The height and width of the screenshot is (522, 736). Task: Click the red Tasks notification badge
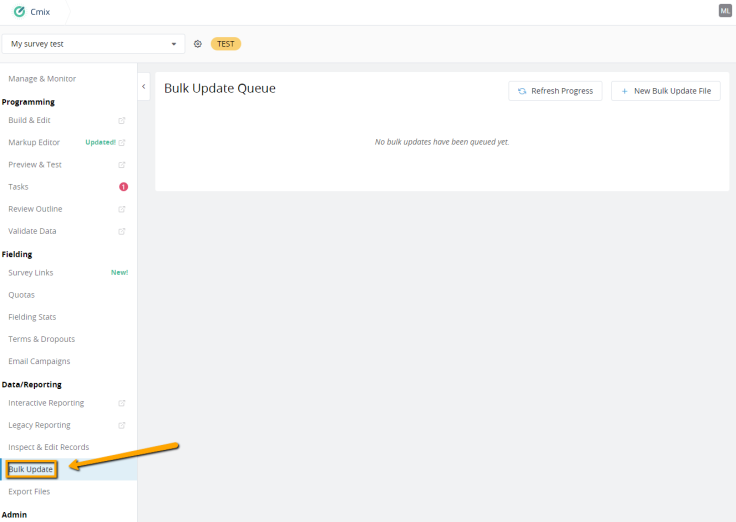(x=123, y=187)
